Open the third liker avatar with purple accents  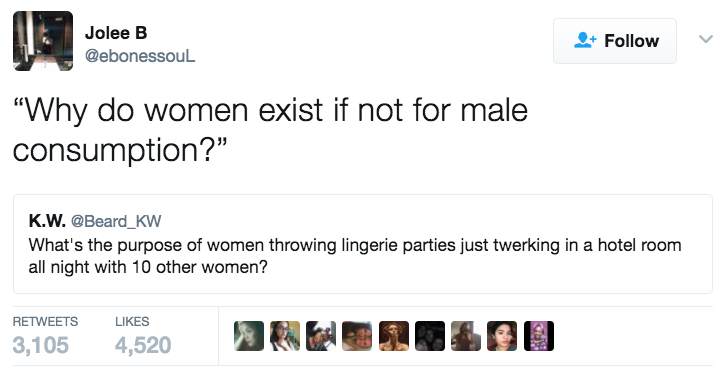321,336
